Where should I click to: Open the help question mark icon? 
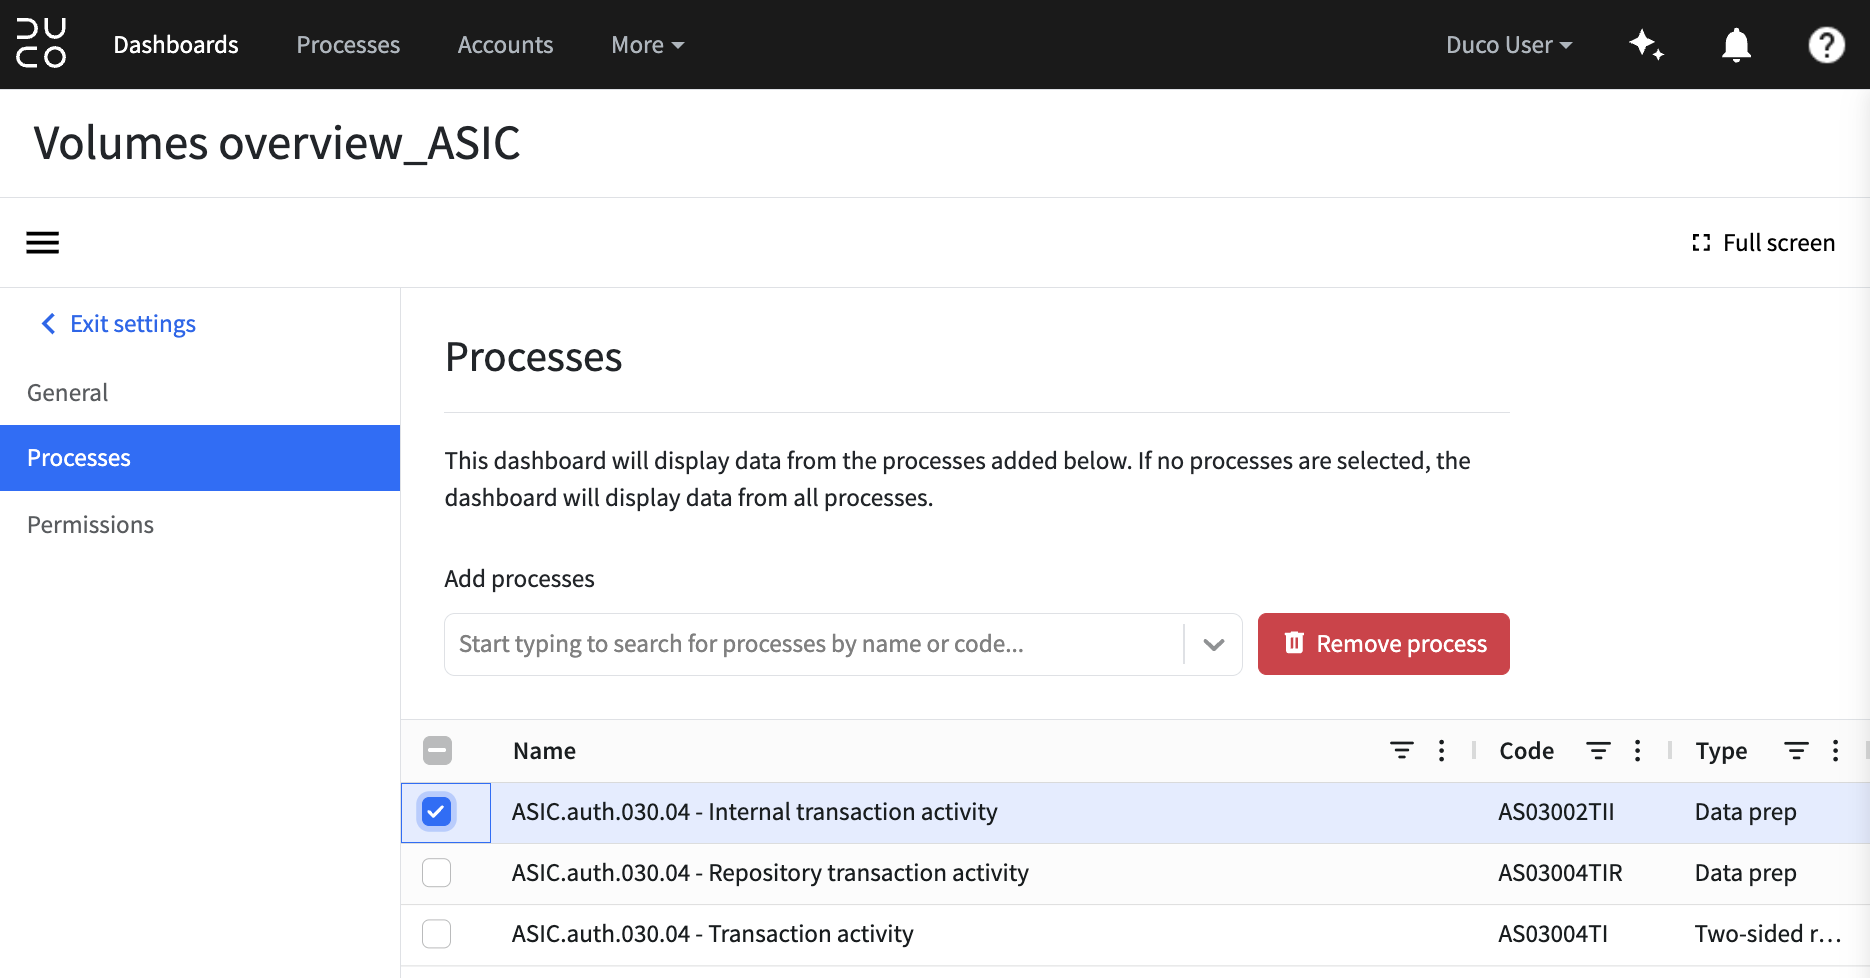pyautogui.click(x=1826, y=45)
